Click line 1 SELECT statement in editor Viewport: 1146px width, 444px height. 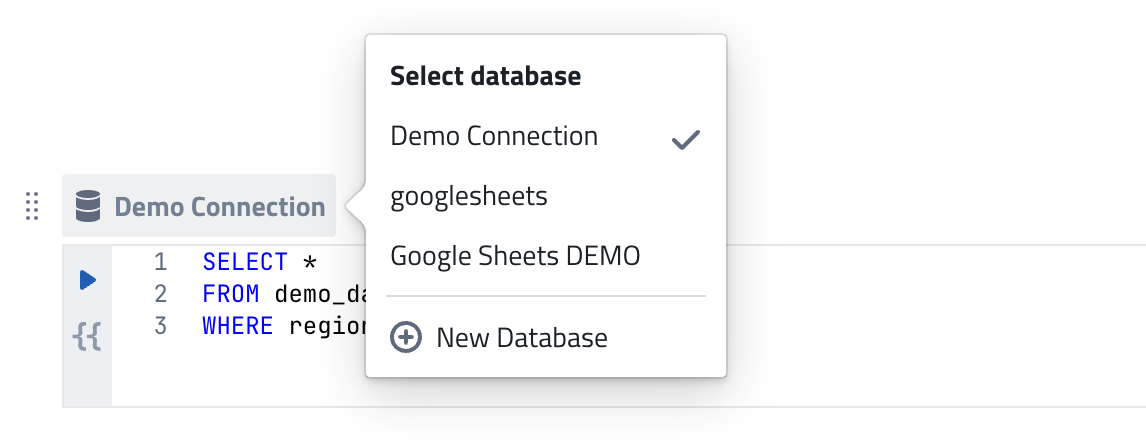pos(259,262)
